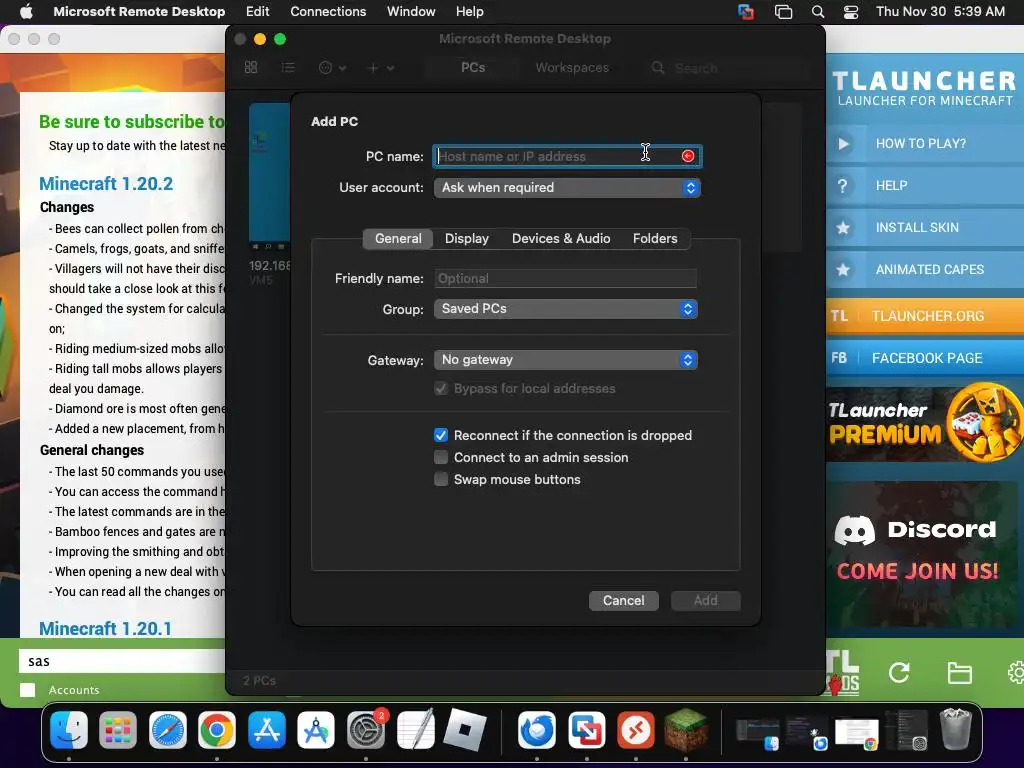Click the Minecraft 1.20.2 heading in TLauncher
1024x768 pixels.
106,184
